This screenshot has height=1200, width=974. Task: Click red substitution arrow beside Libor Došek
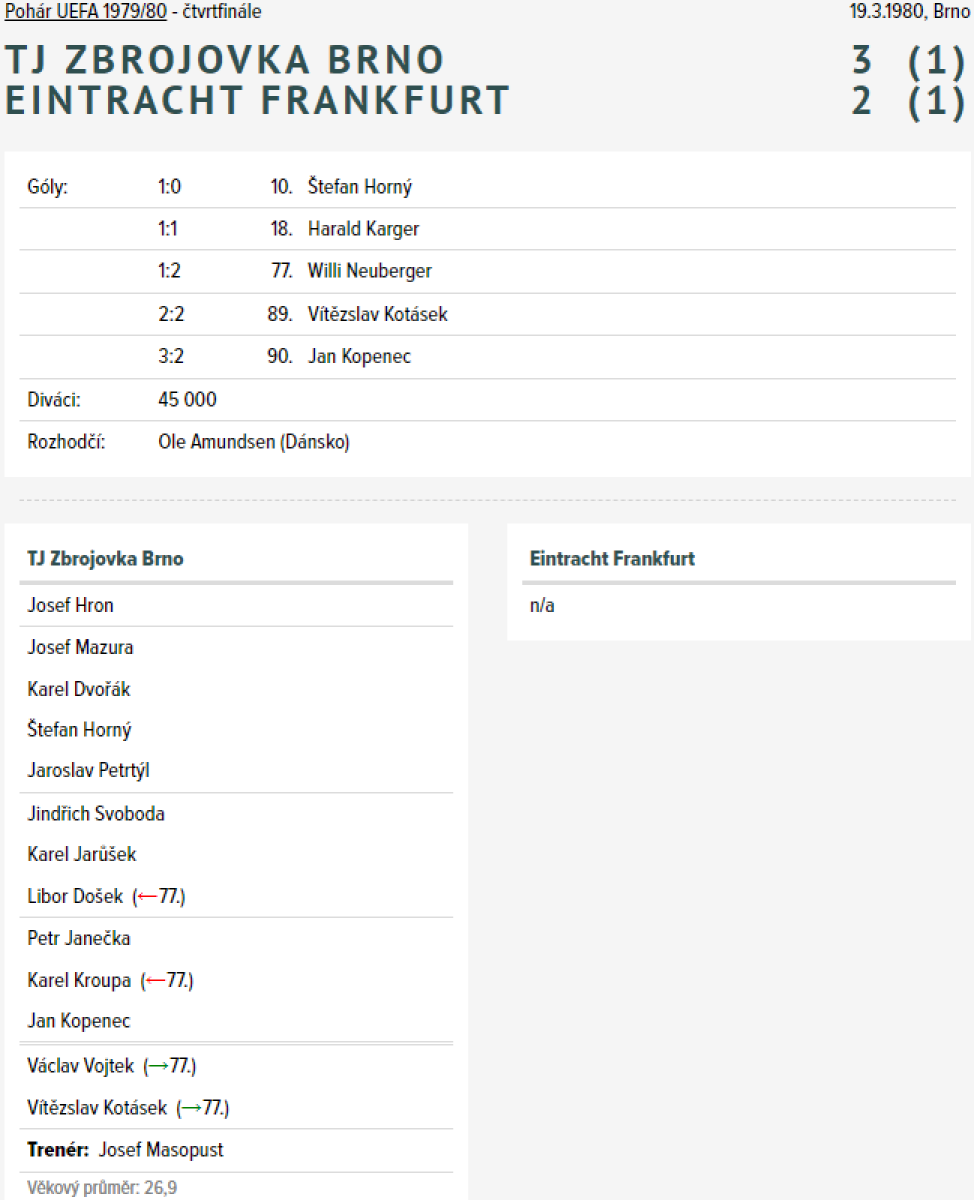click(x=147, y=897)
